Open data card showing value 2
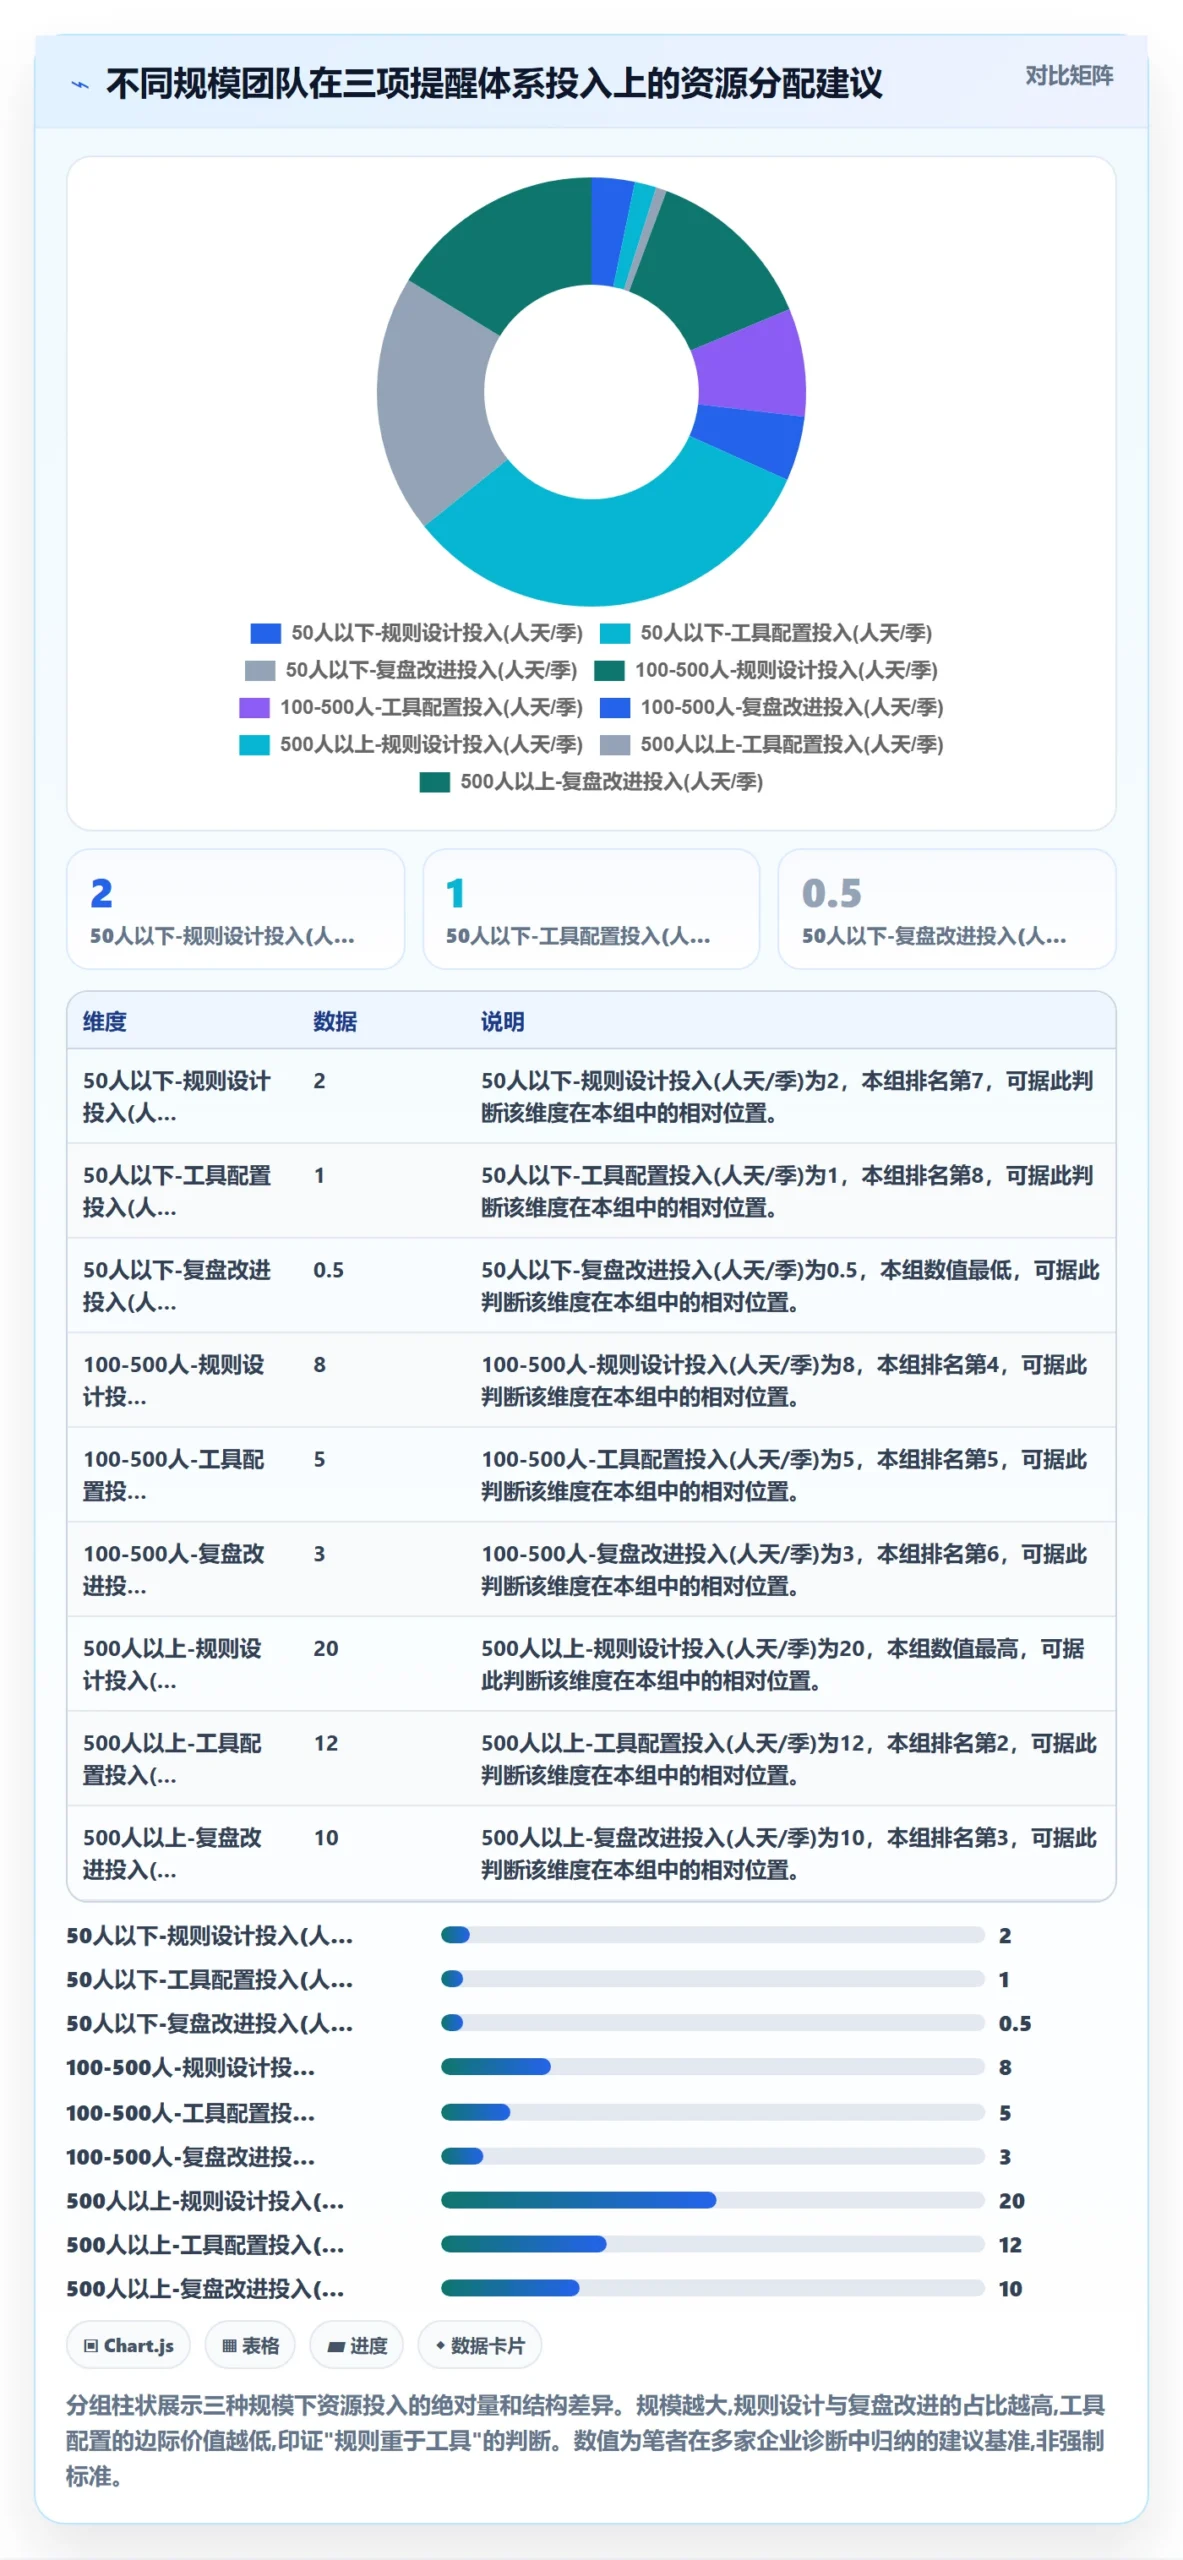This screenshot has width=1183, height=2560. point(235,909)
